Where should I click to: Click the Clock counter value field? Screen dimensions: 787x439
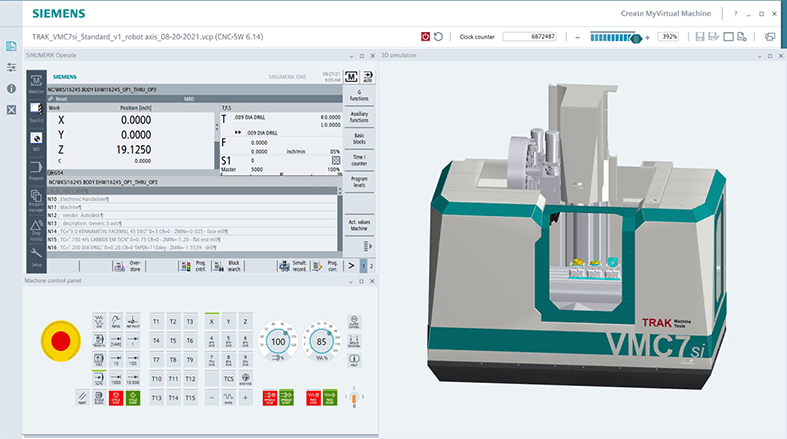pyautogui.click(x=530, y=37)
